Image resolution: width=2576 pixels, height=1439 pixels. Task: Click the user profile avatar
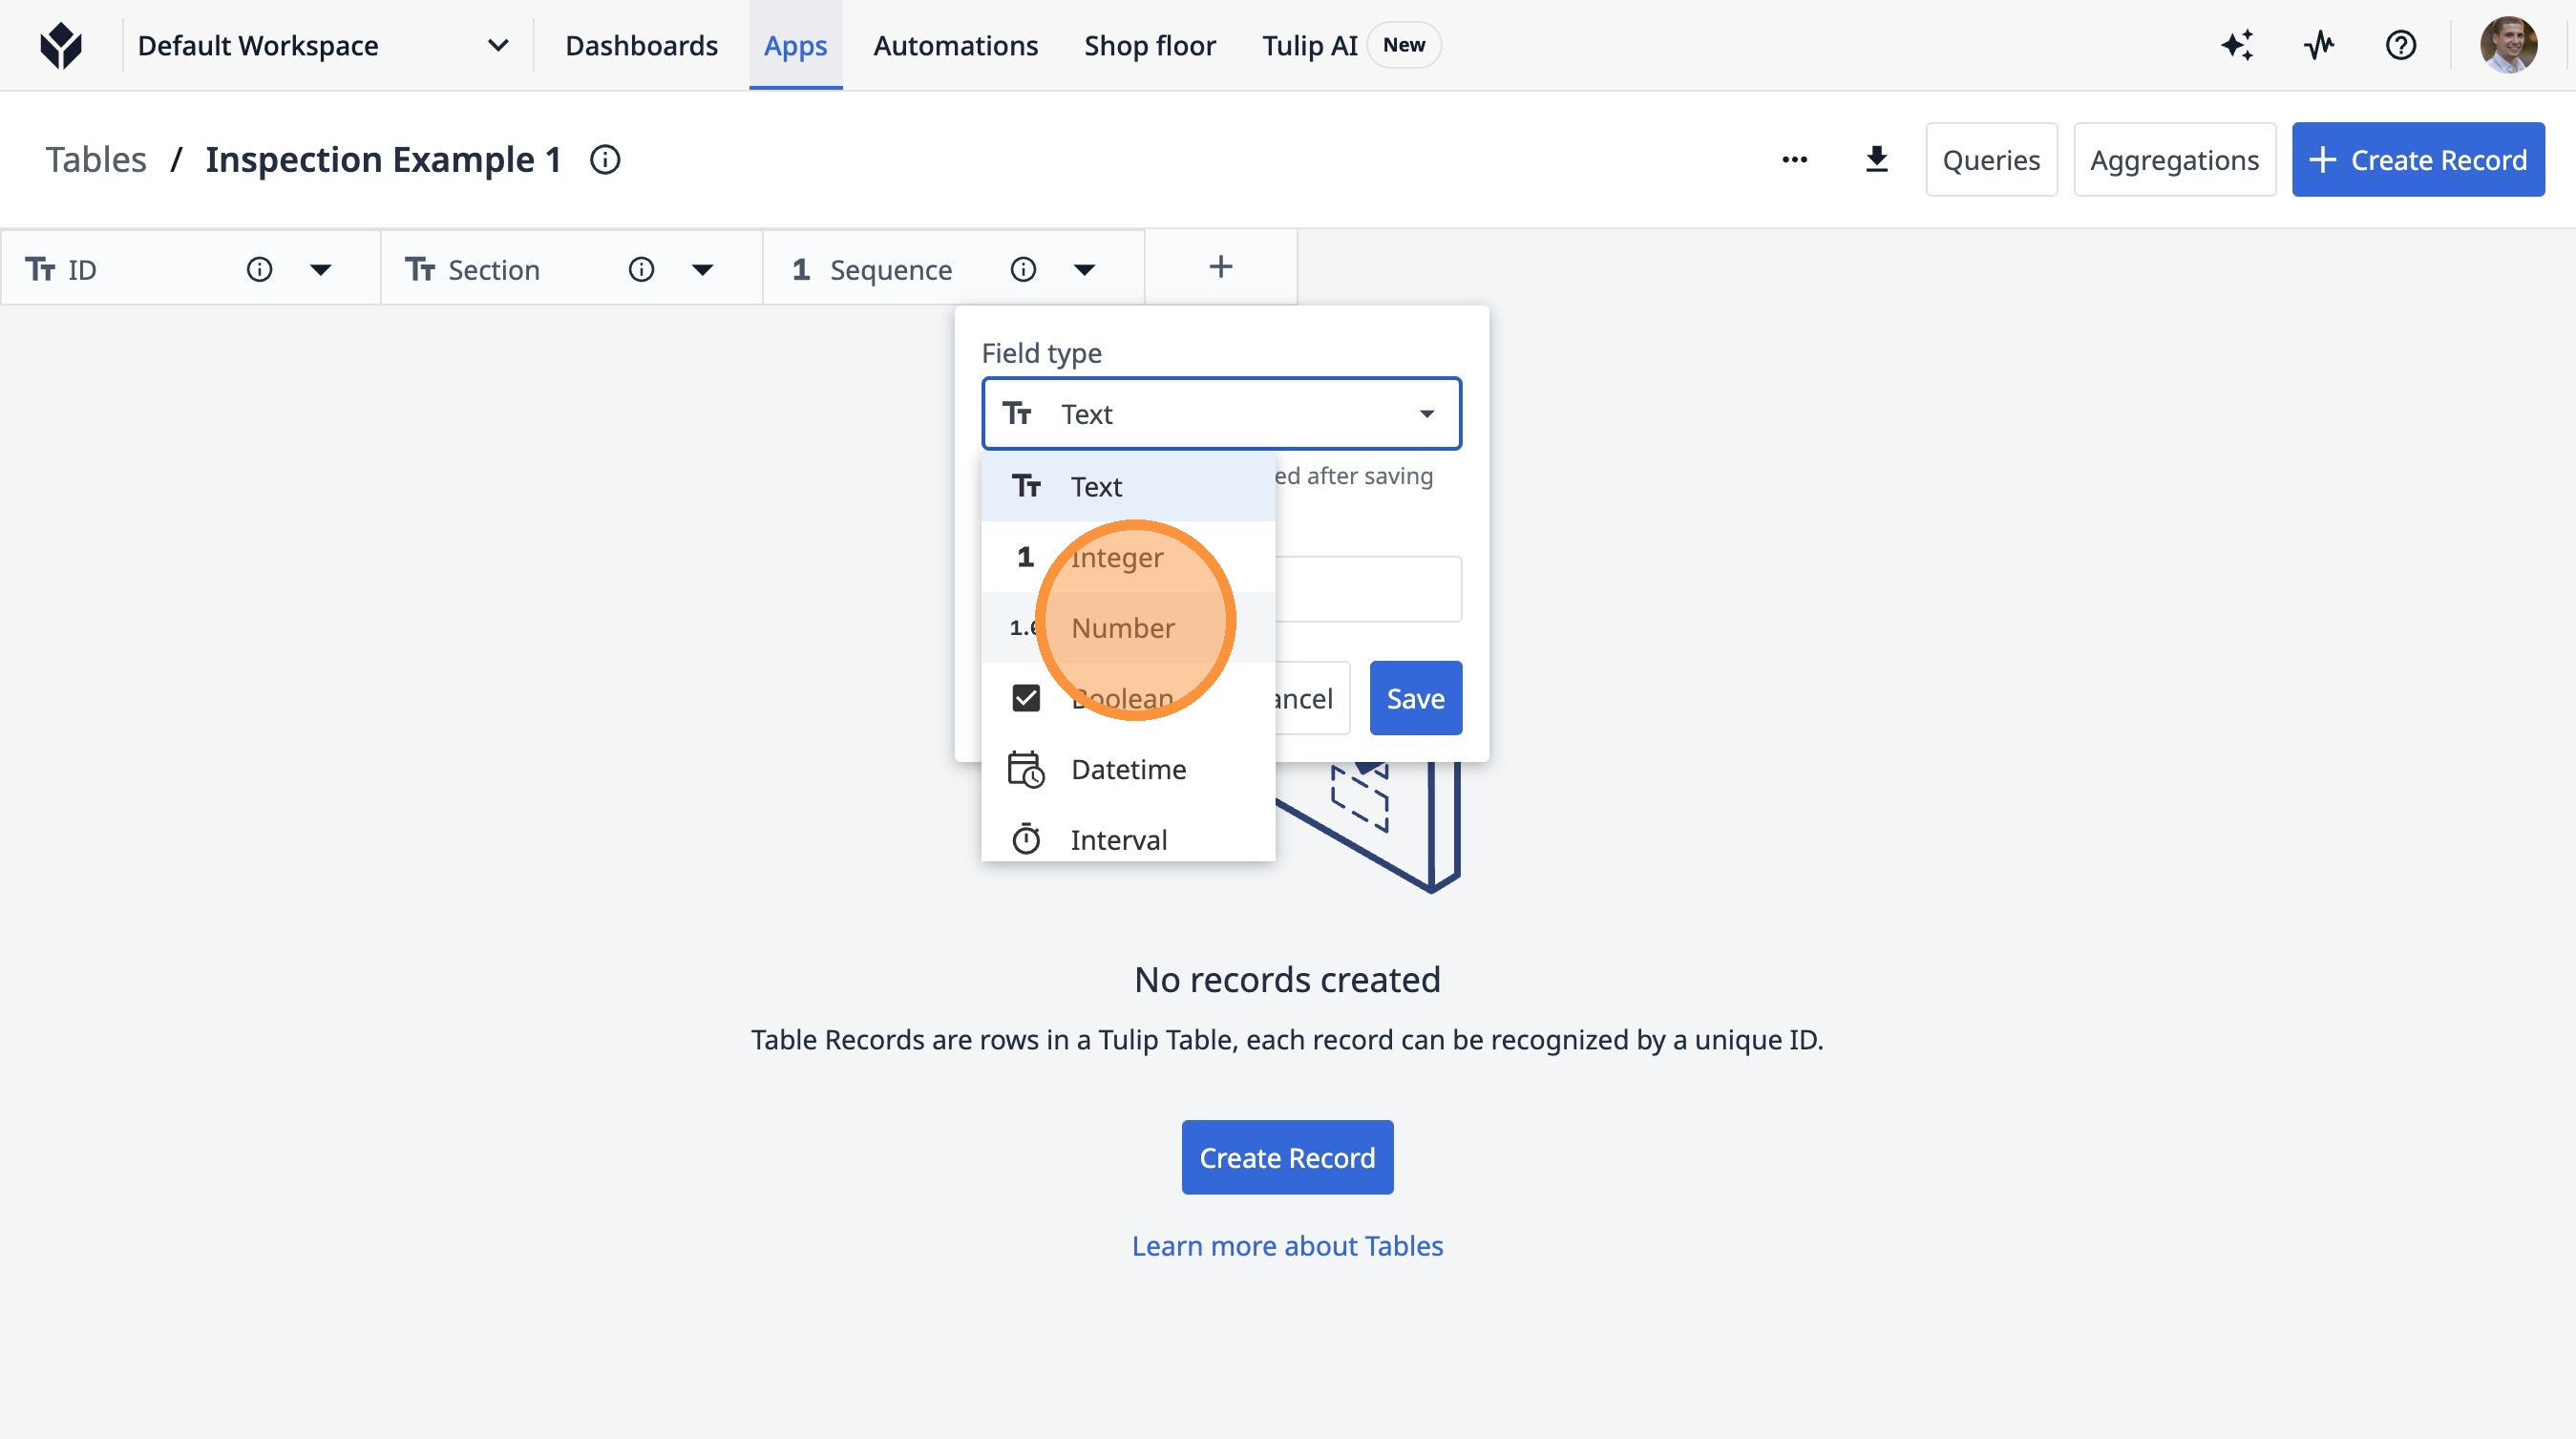pyautogui.click(x=2507, y=45)
